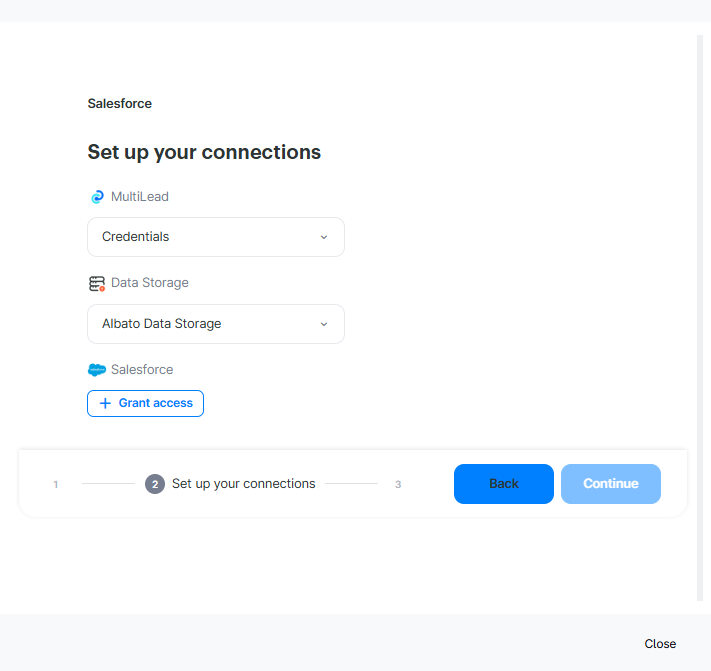Image resolution: width=711 pixels, height=671 pixels.
Task: Click the MultiLead connection label
Action: tap(140, 197)
